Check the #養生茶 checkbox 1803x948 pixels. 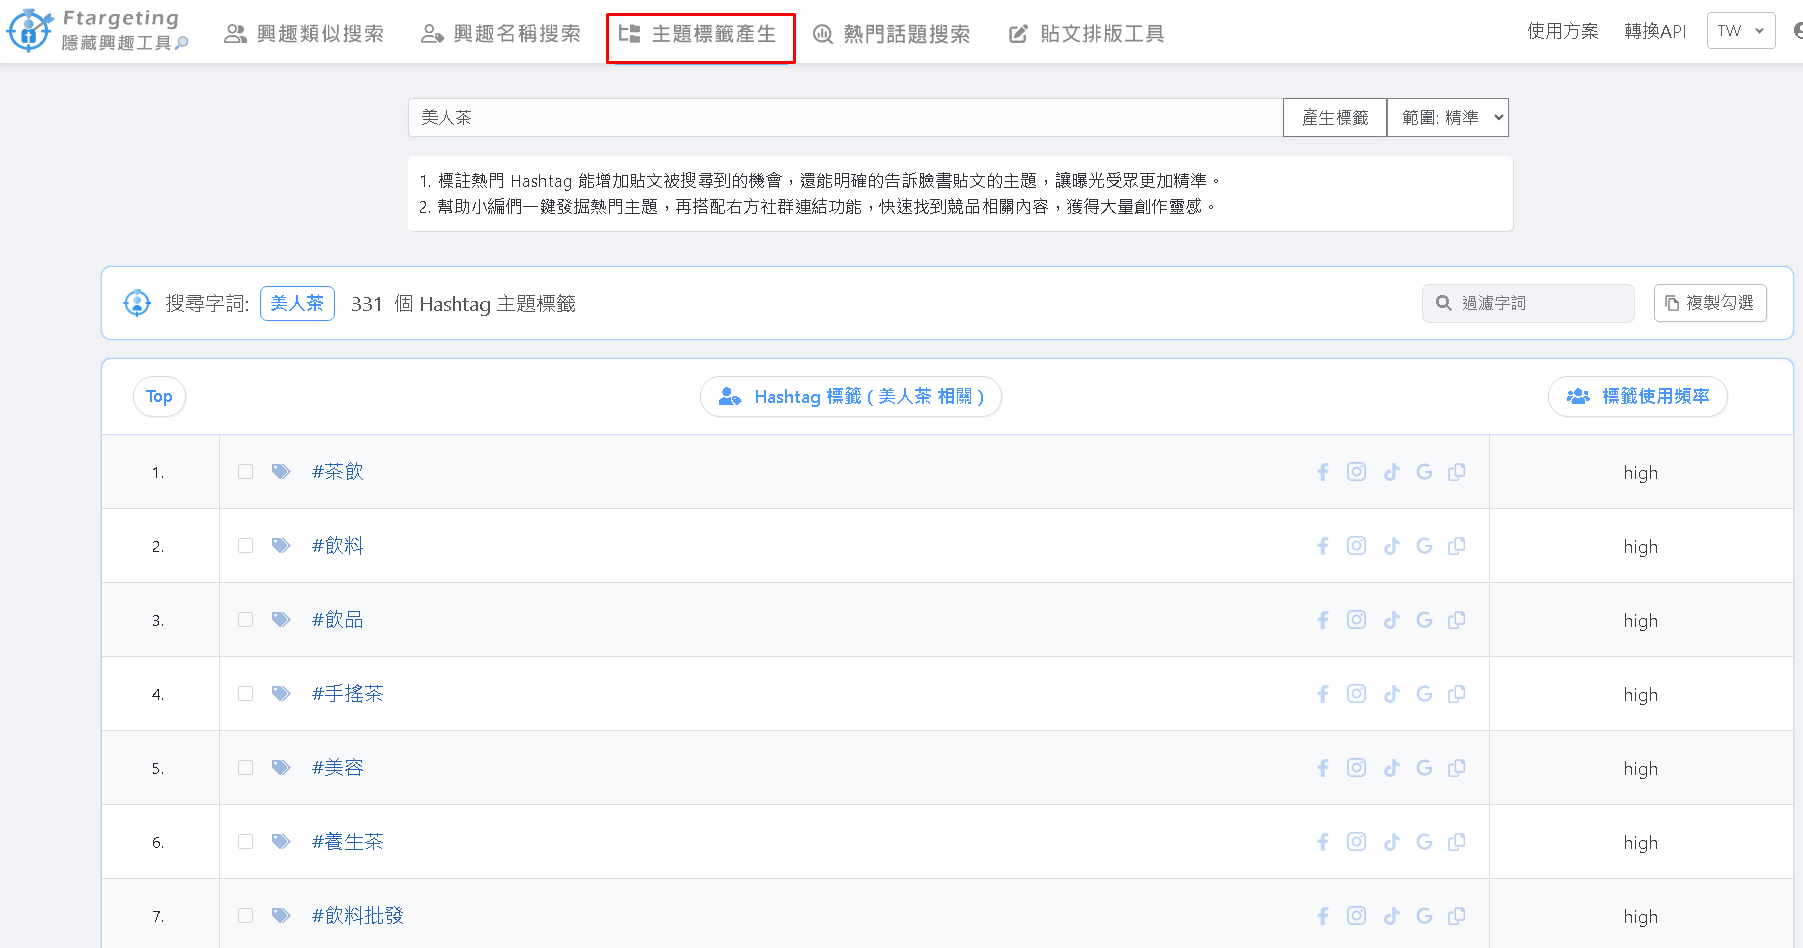(245, 841)
